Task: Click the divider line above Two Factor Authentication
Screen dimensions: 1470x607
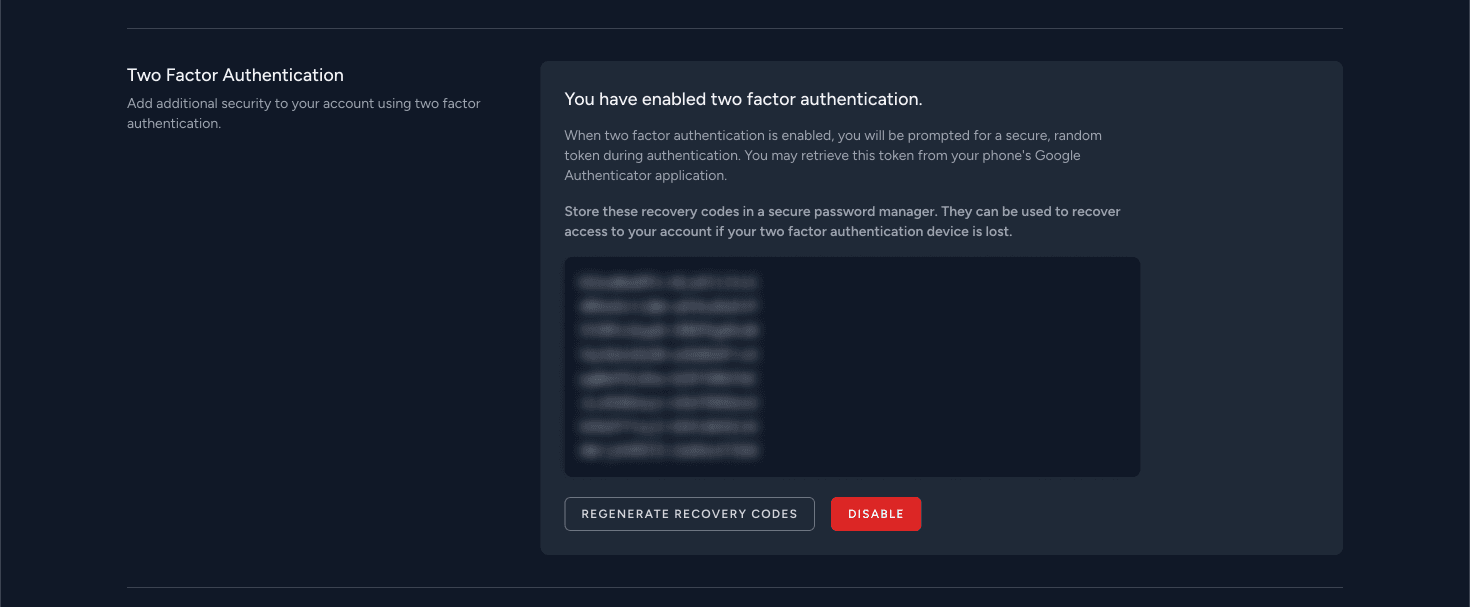Action: 734,28
